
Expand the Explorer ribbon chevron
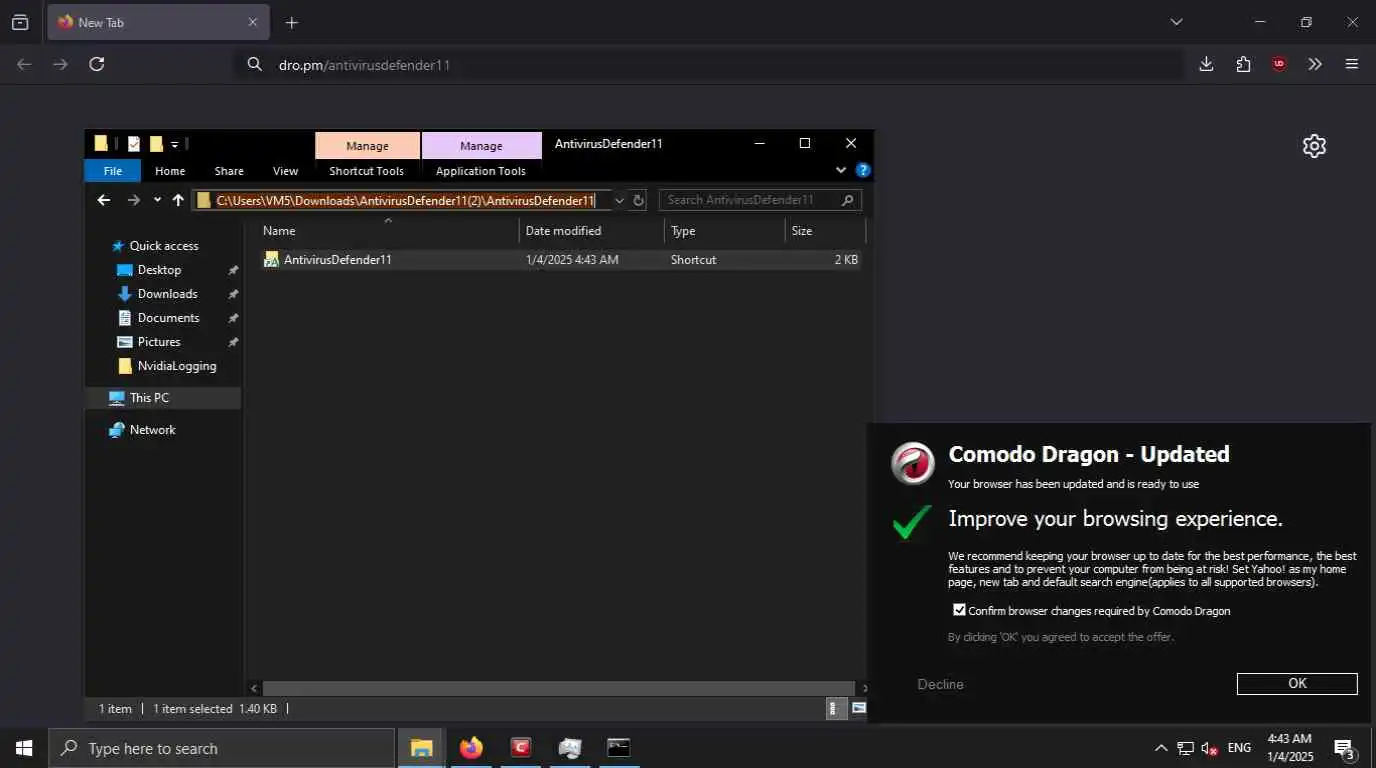[x=841, y=170]
